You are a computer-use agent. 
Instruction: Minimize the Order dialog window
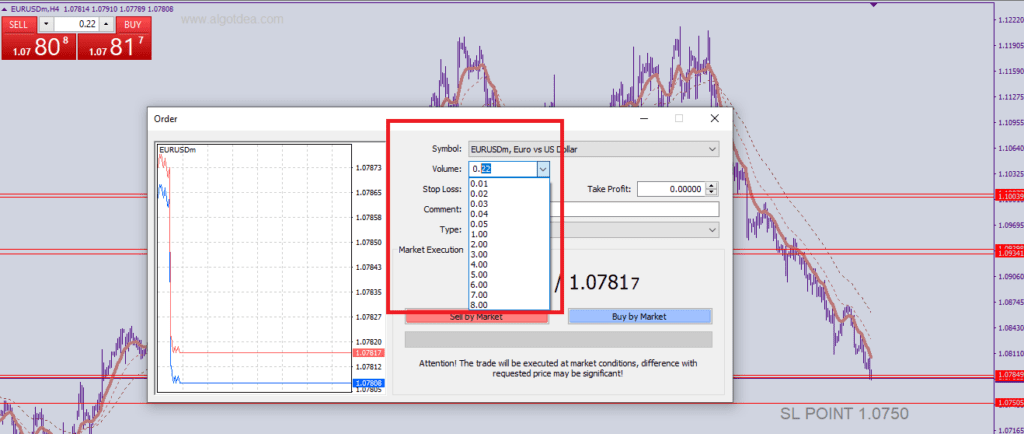coord(645,118)
